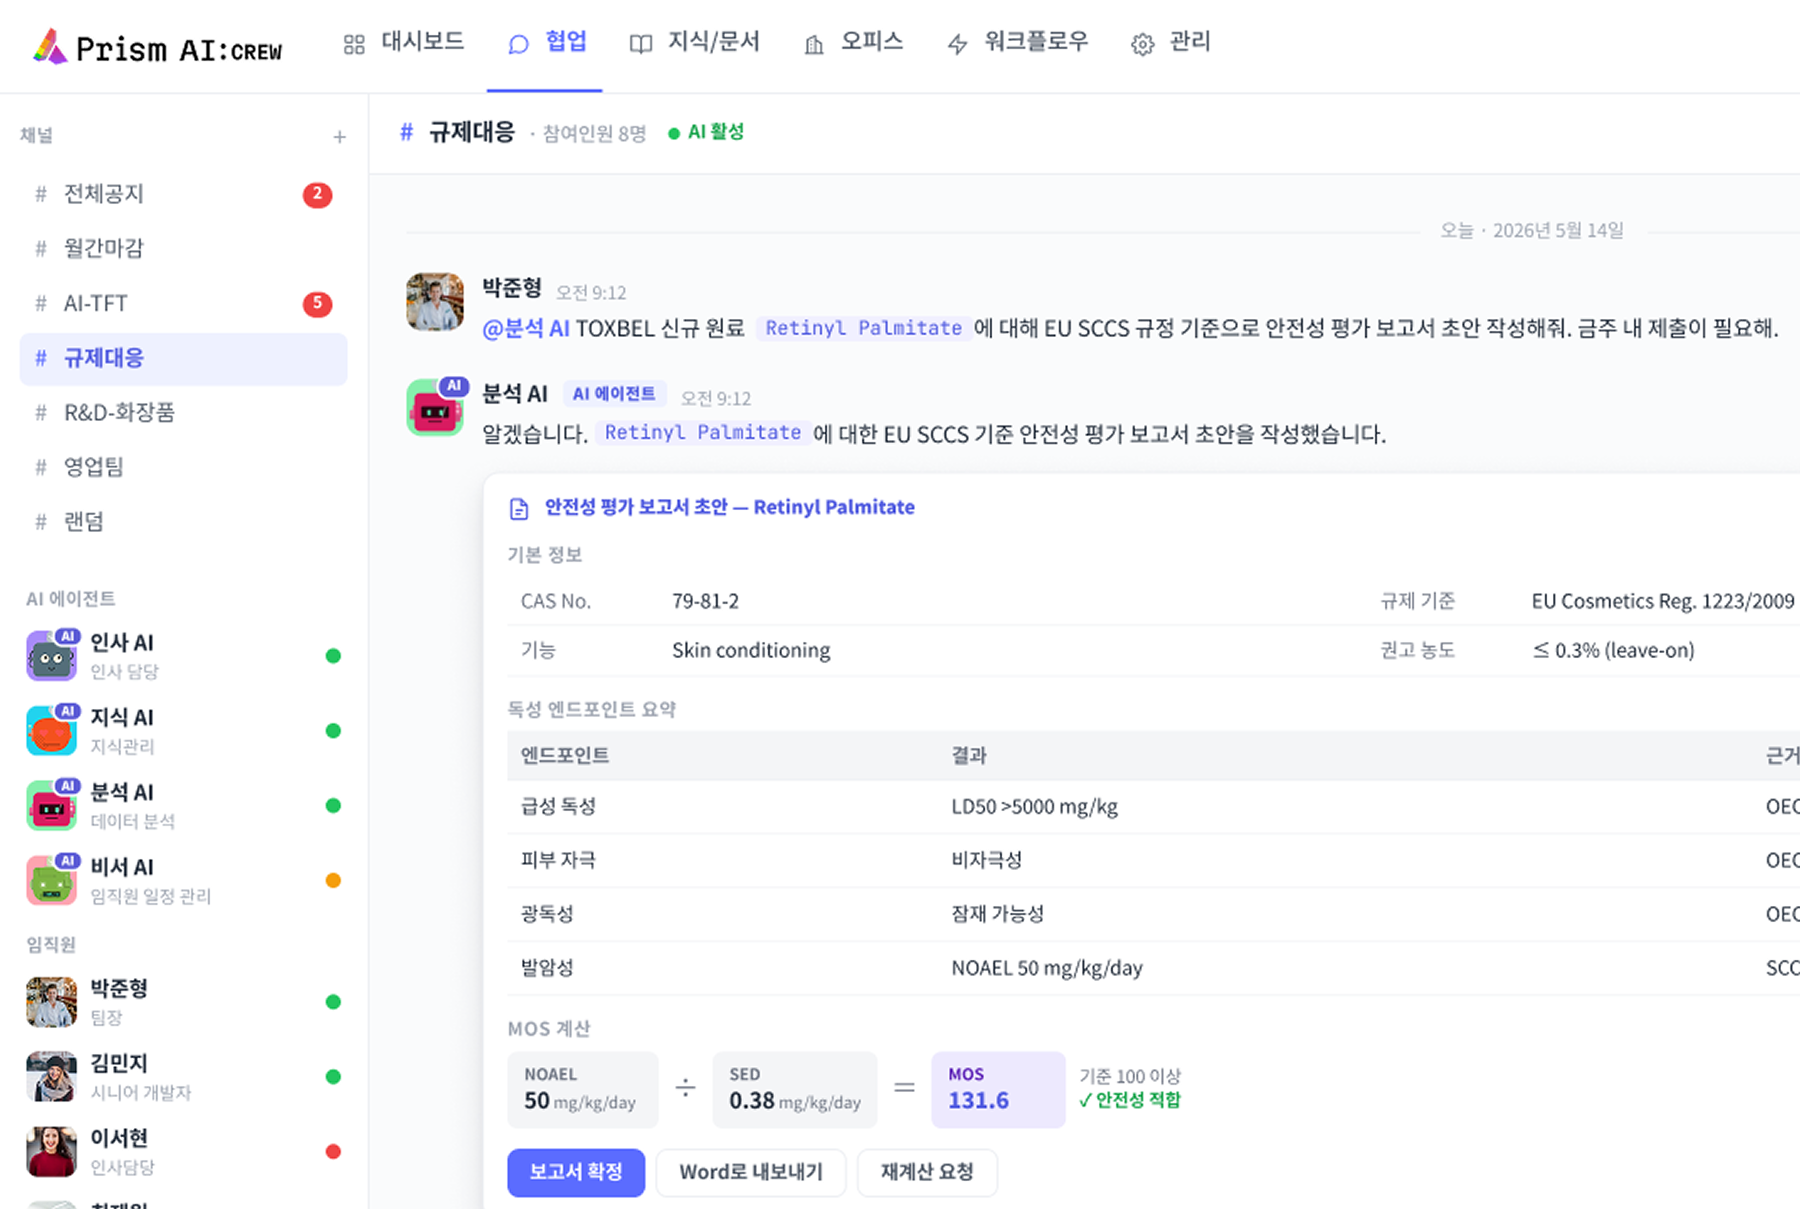Click the @분석 AI mention
The image size is (1800, 1209).
pyautogui.click(x=526, y=328)
